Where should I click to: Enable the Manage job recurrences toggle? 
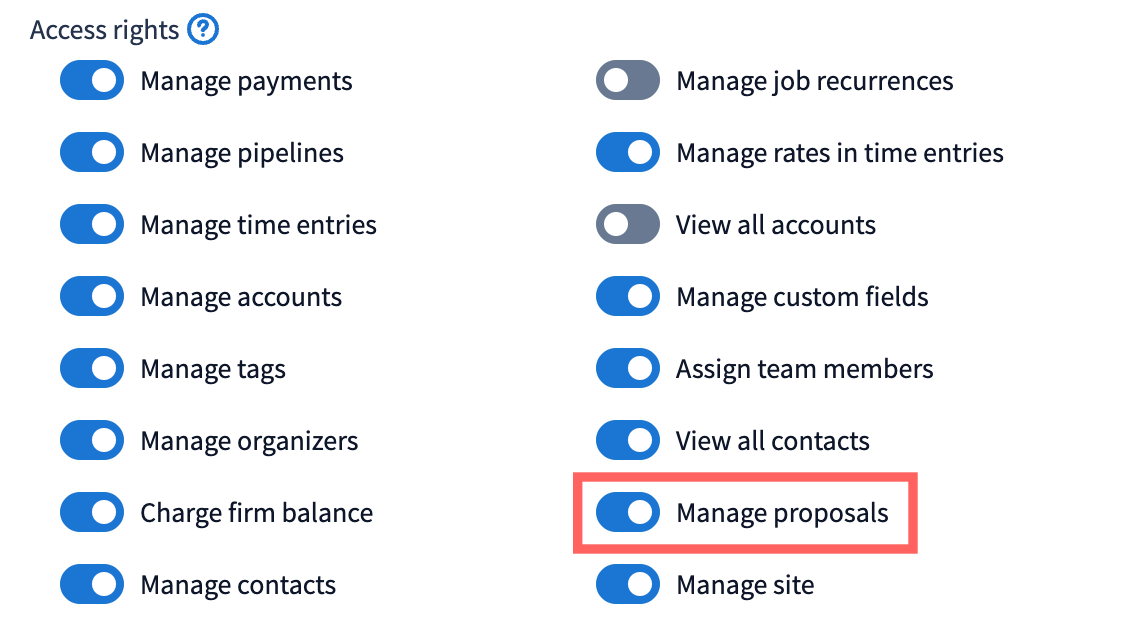628,81
